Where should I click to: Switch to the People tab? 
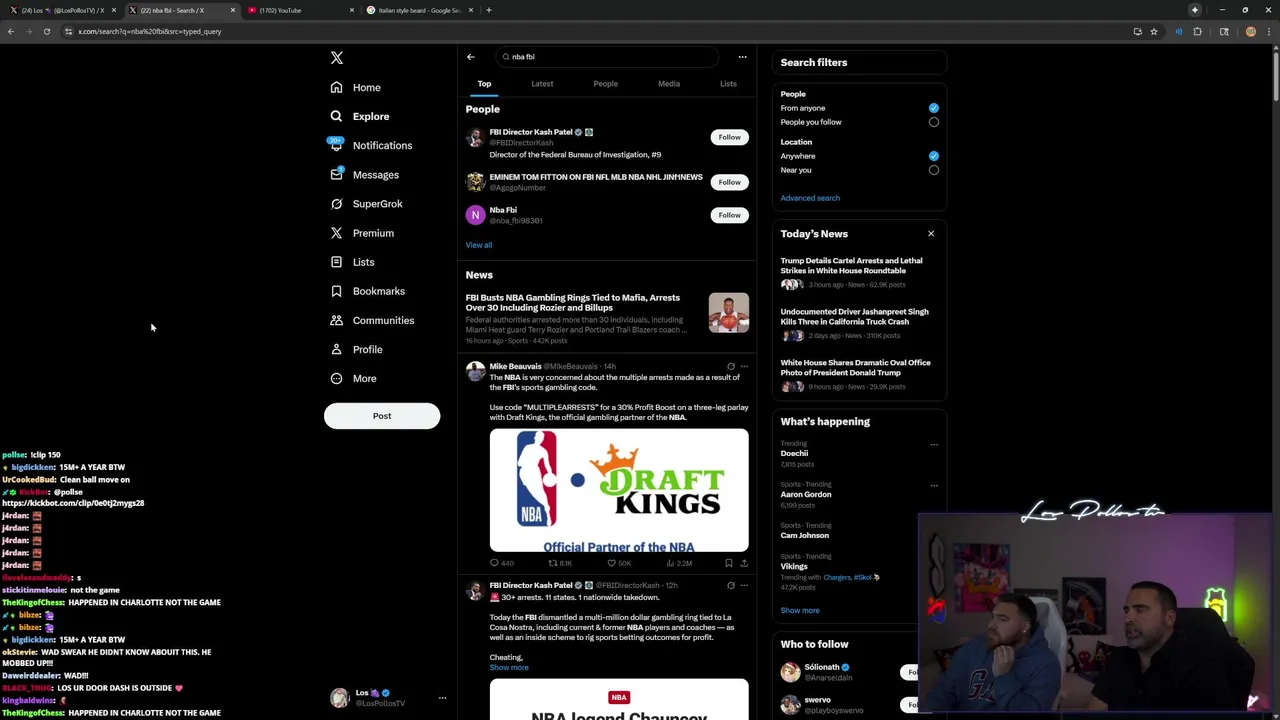click(x=605, y=84)
